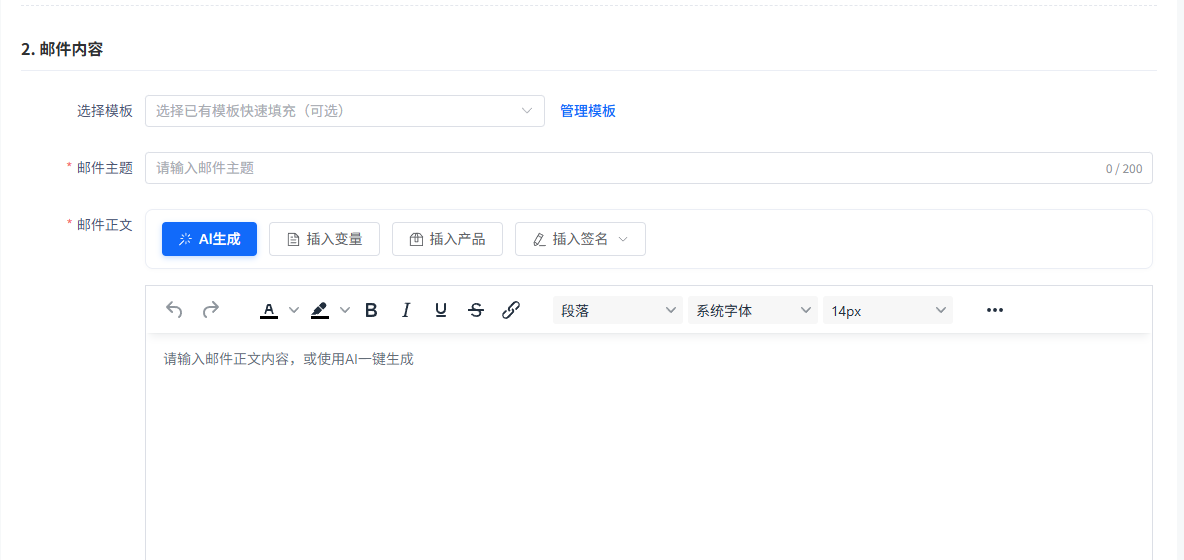The image size is (1184, 560).
Task: Insert a hyperlink via link icon
Action: [511, 310]
